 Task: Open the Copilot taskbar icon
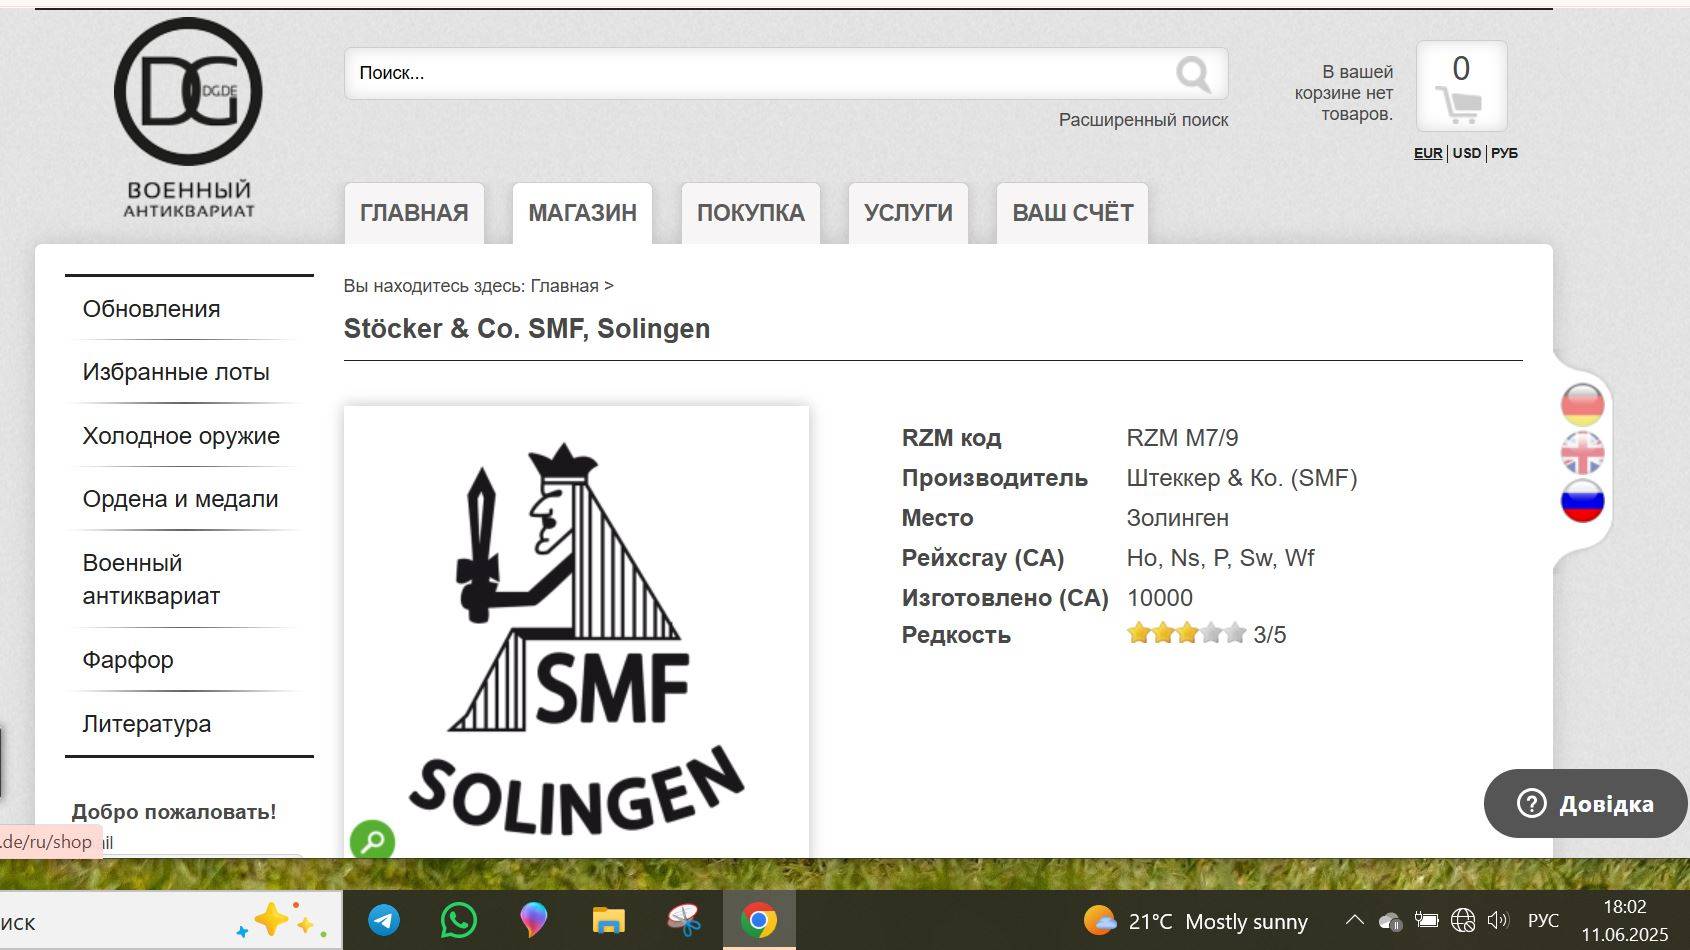[x=533, y=920]
